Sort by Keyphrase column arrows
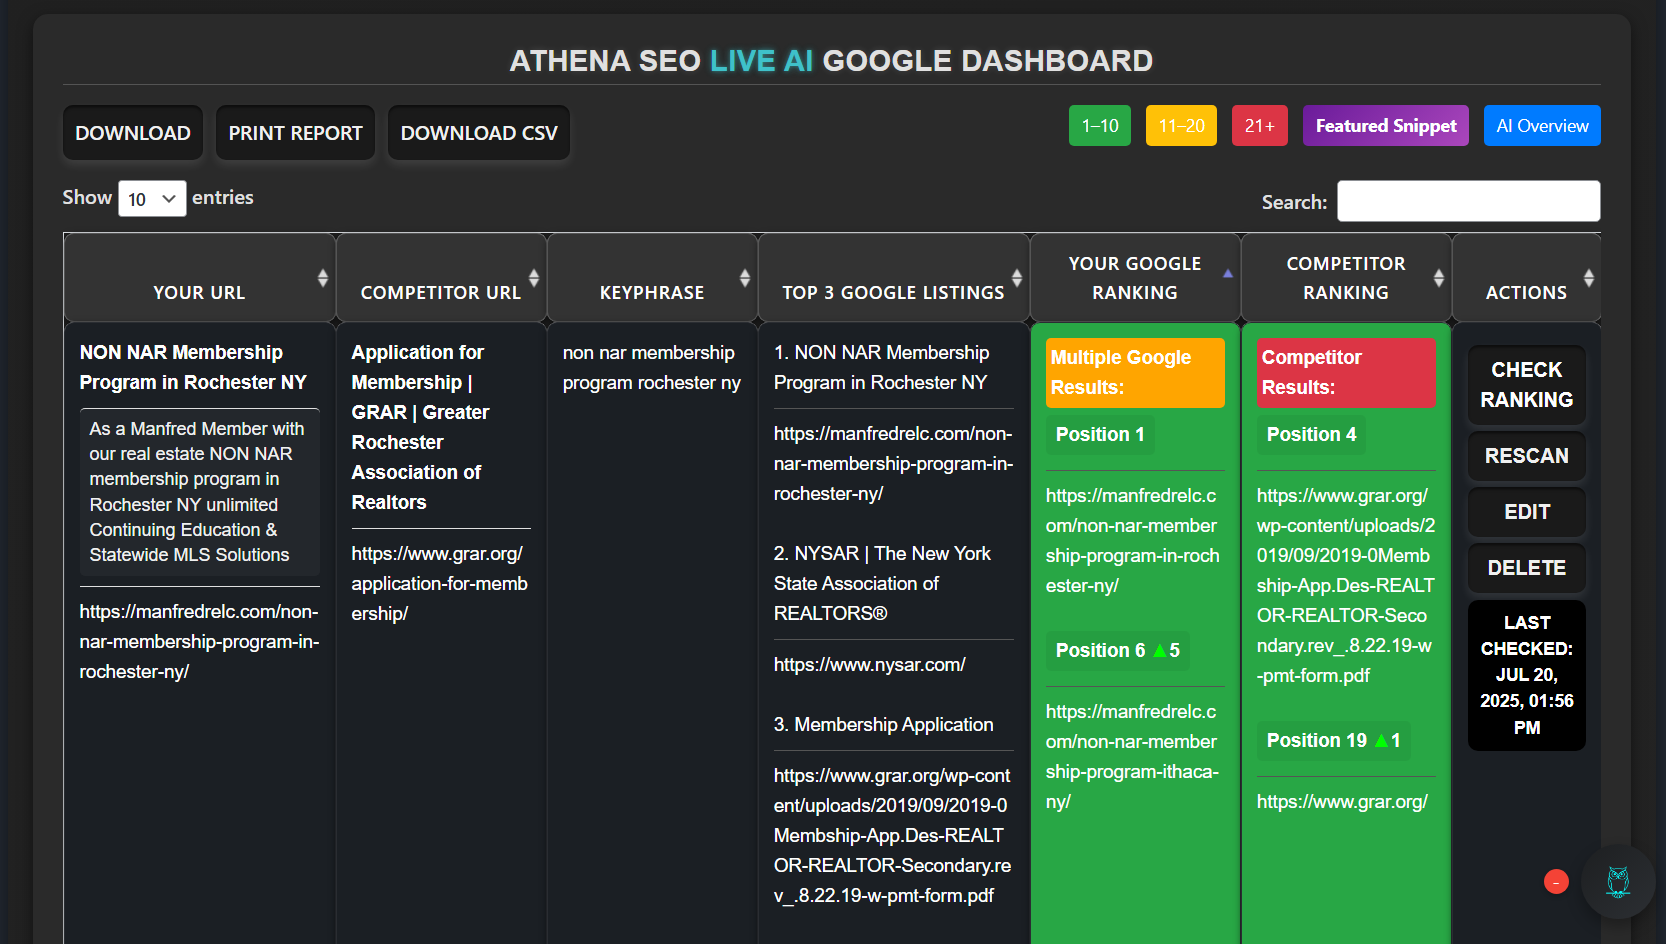Viewport: 1666px width, 944px height. point(745,278)
